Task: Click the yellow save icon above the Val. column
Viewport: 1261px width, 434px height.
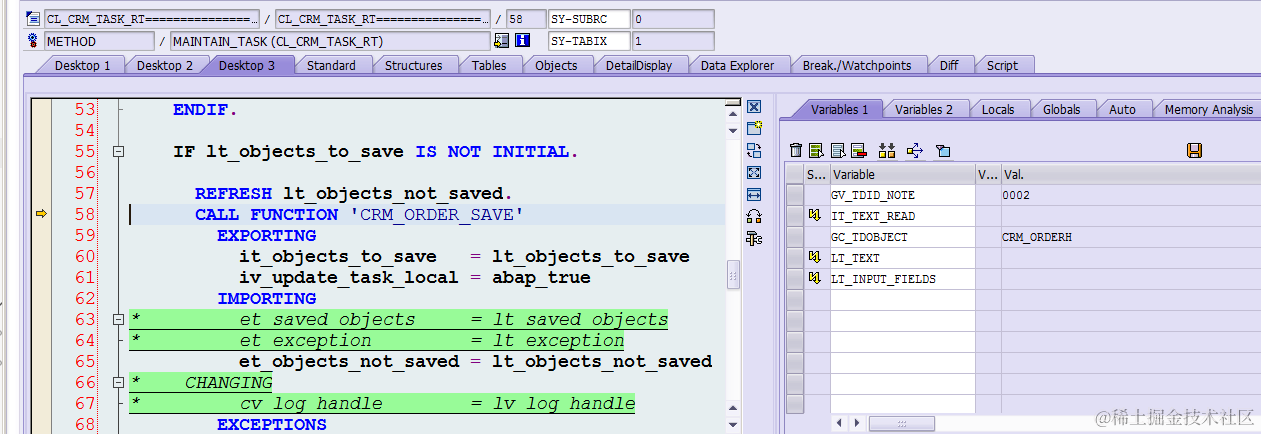Action: coord(1194,150)
